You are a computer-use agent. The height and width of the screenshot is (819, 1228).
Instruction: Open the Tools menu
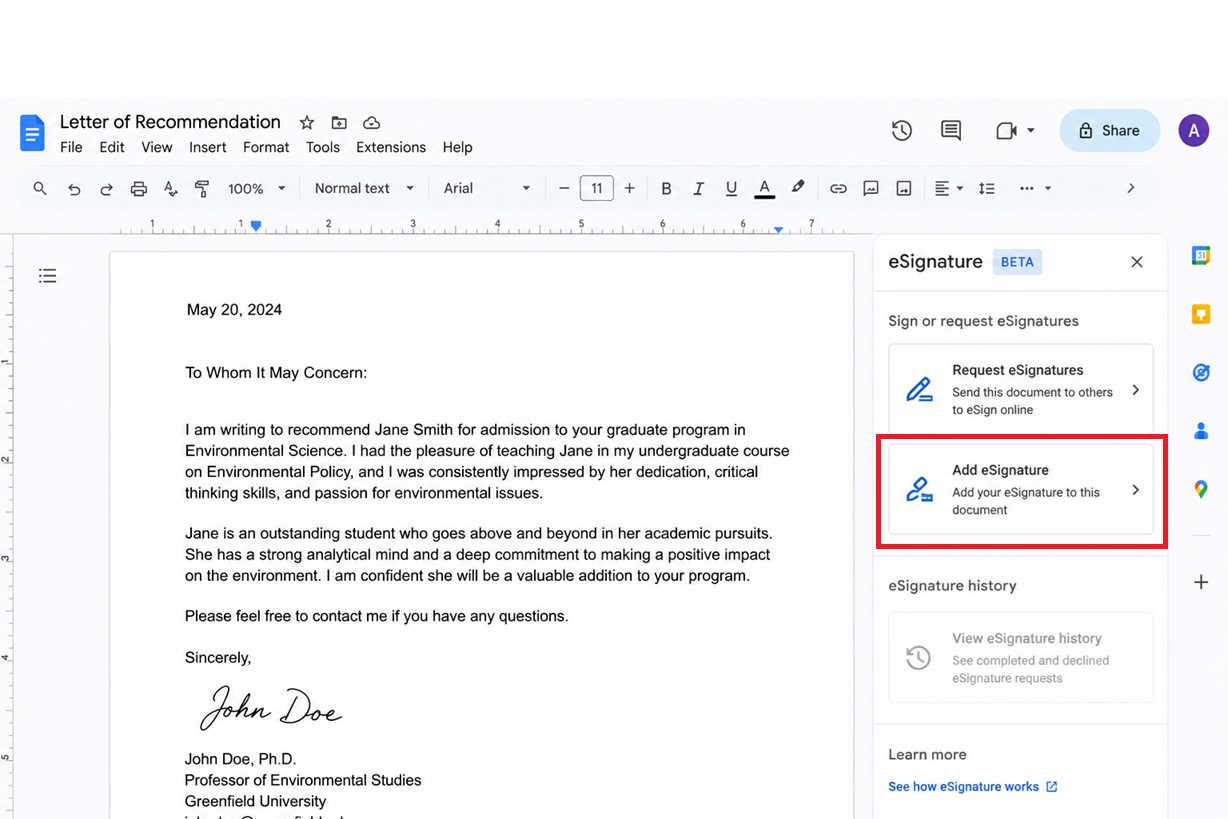323,147
